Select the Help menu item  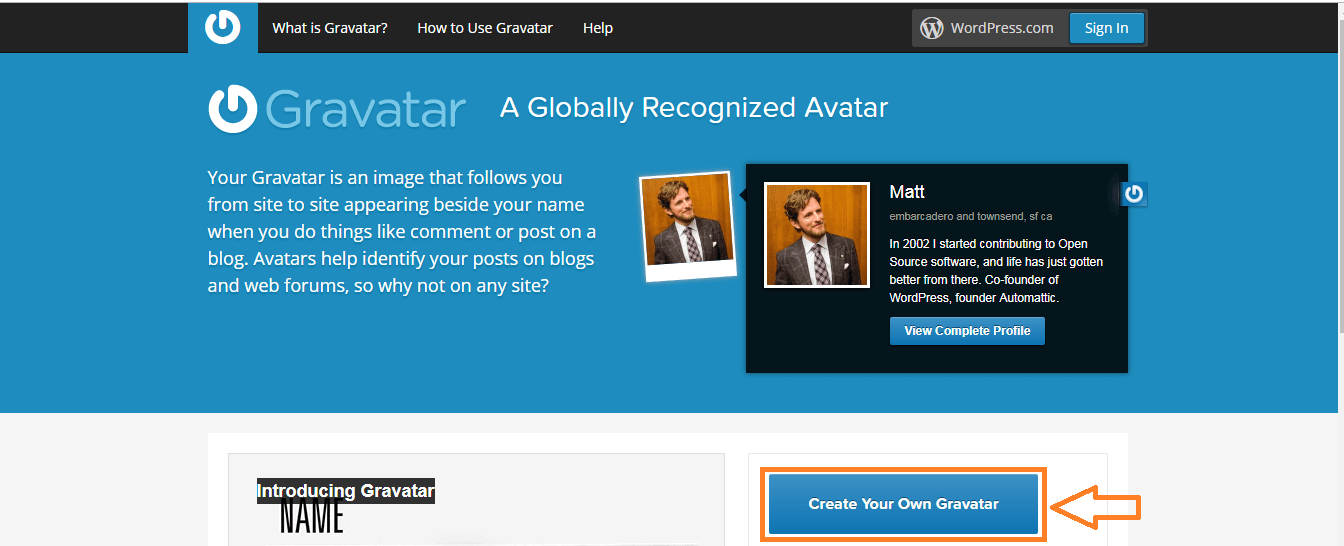pos(598,28)
